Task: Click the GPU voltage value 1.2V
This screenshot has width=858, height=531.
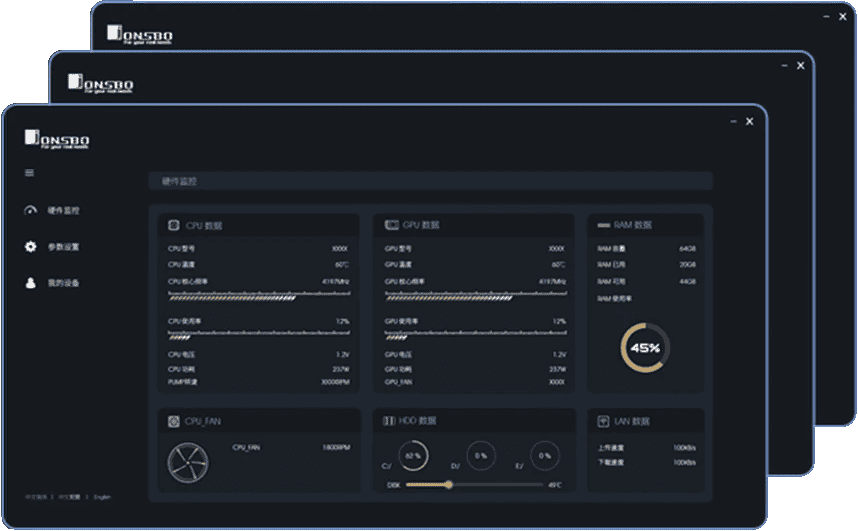Action: pos(559,355)
